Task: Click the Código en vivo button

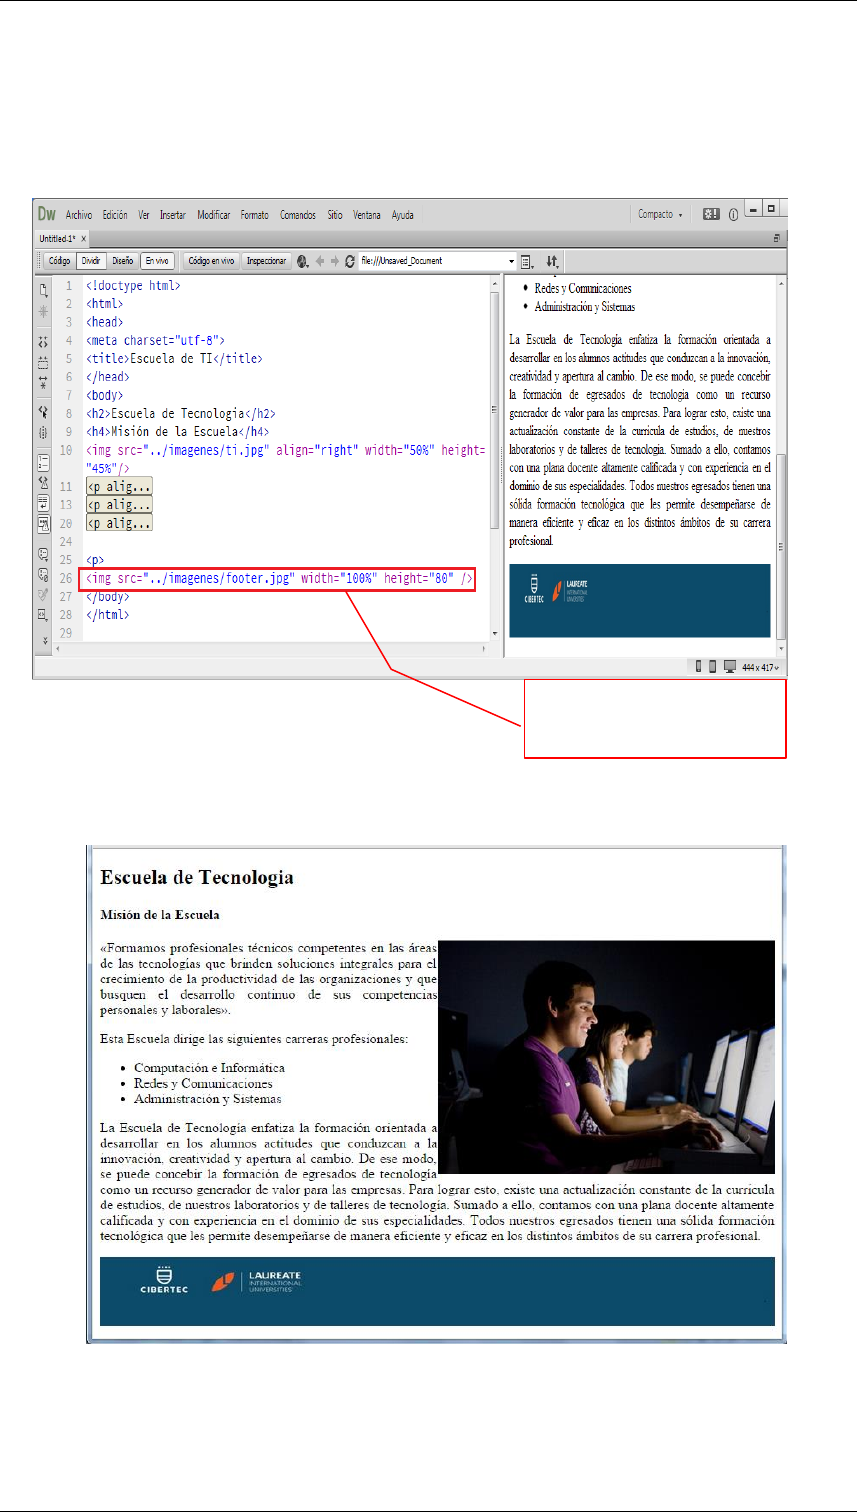Action: [x=211, y=261]
